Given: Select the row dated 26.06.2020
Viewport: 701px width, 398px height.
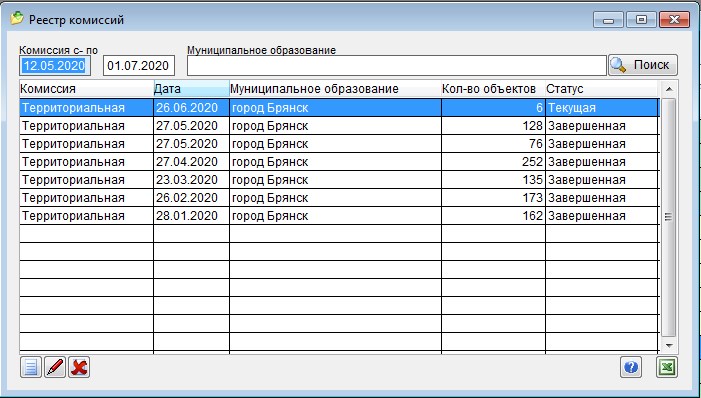Looking at the screenshot, I should 339,108.
